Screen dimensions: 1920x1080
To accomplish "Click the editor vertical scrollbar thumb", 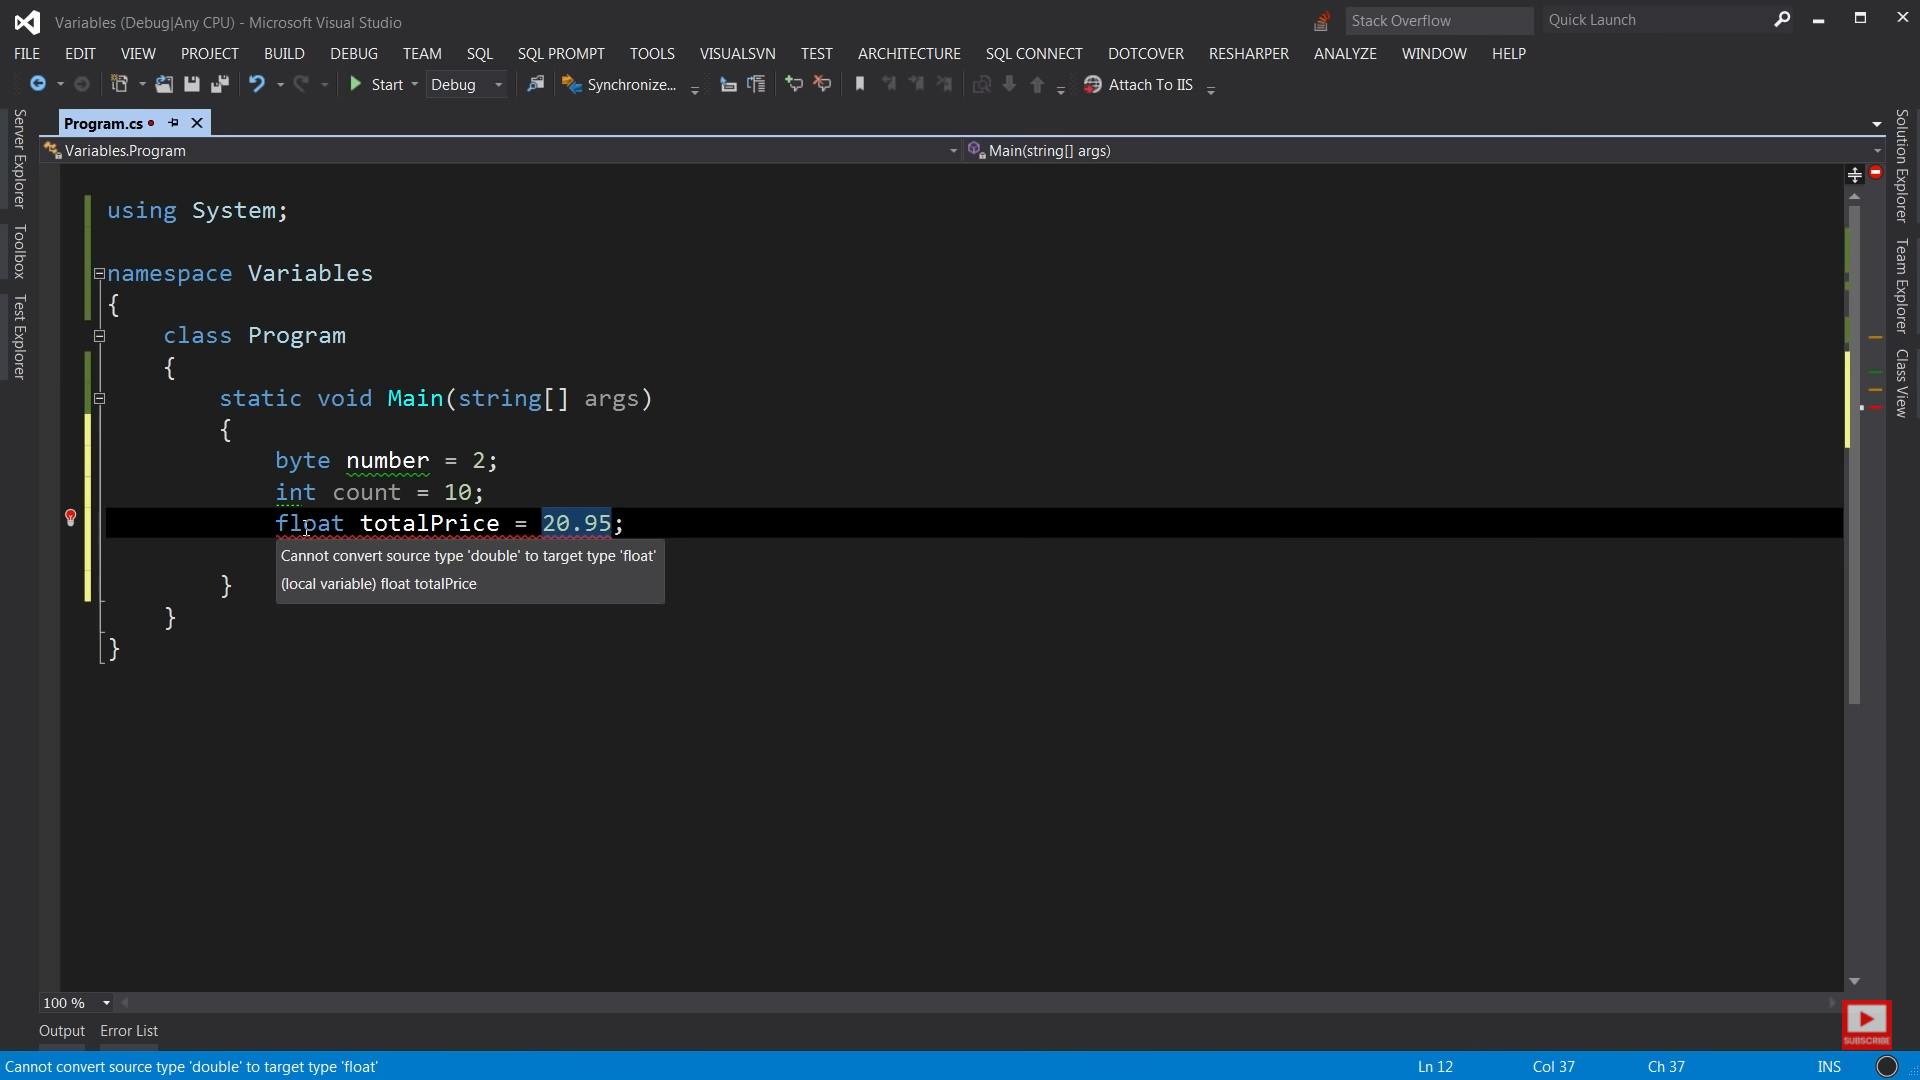I will [1854, 455].
